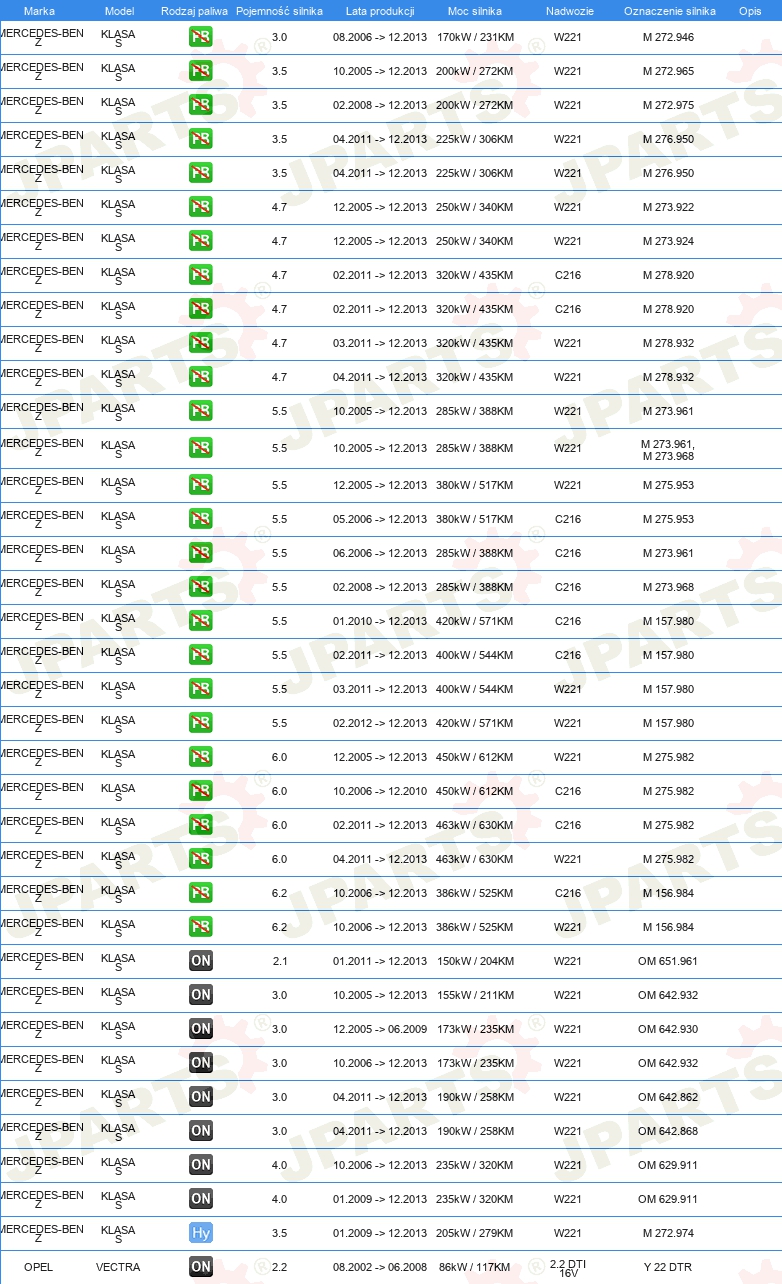Viewport: 782px width, 1284px height.
Task: Click the date range '01.2010 -> 12.2013'
Action: [x=380, y=621]
